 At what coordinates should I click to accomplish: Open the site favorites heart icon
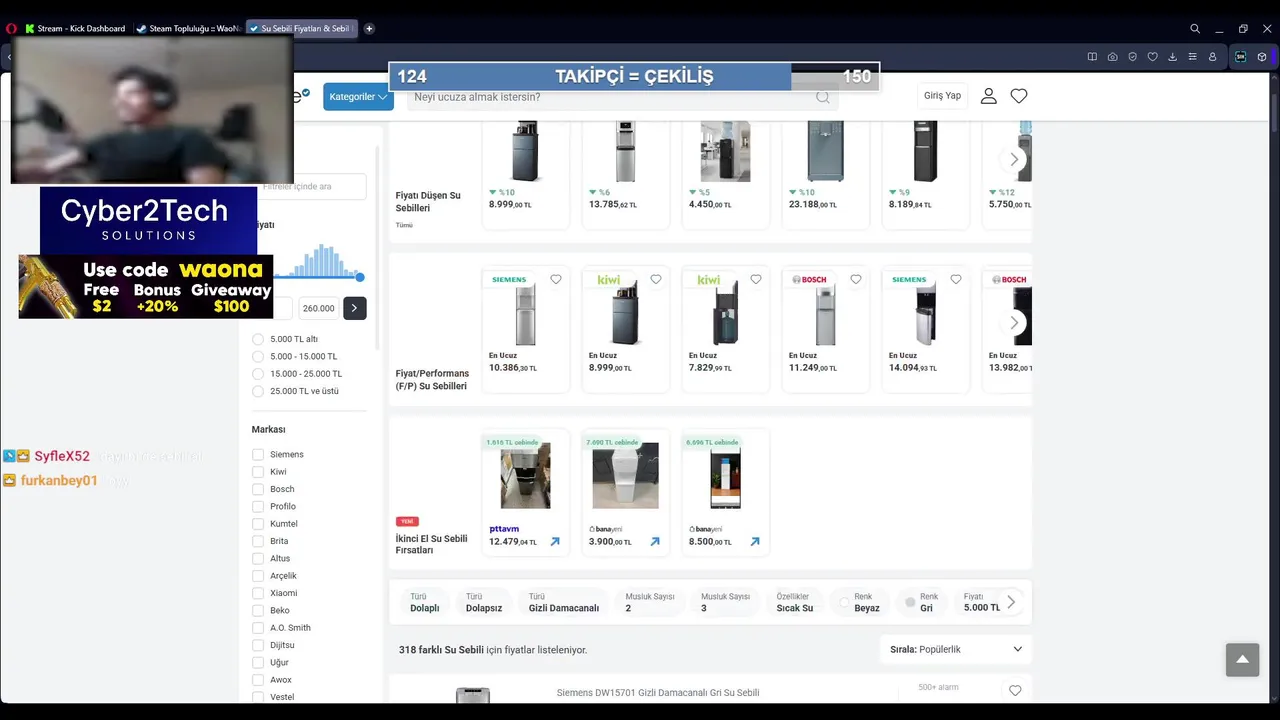[1019, 96]
